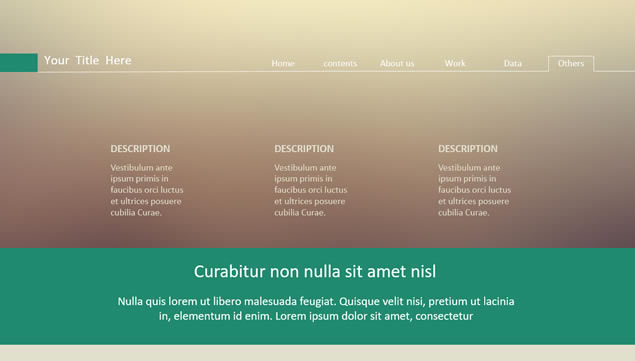Open the Data menu item
Screen dimensions: 635x361
tap(512, 63)
